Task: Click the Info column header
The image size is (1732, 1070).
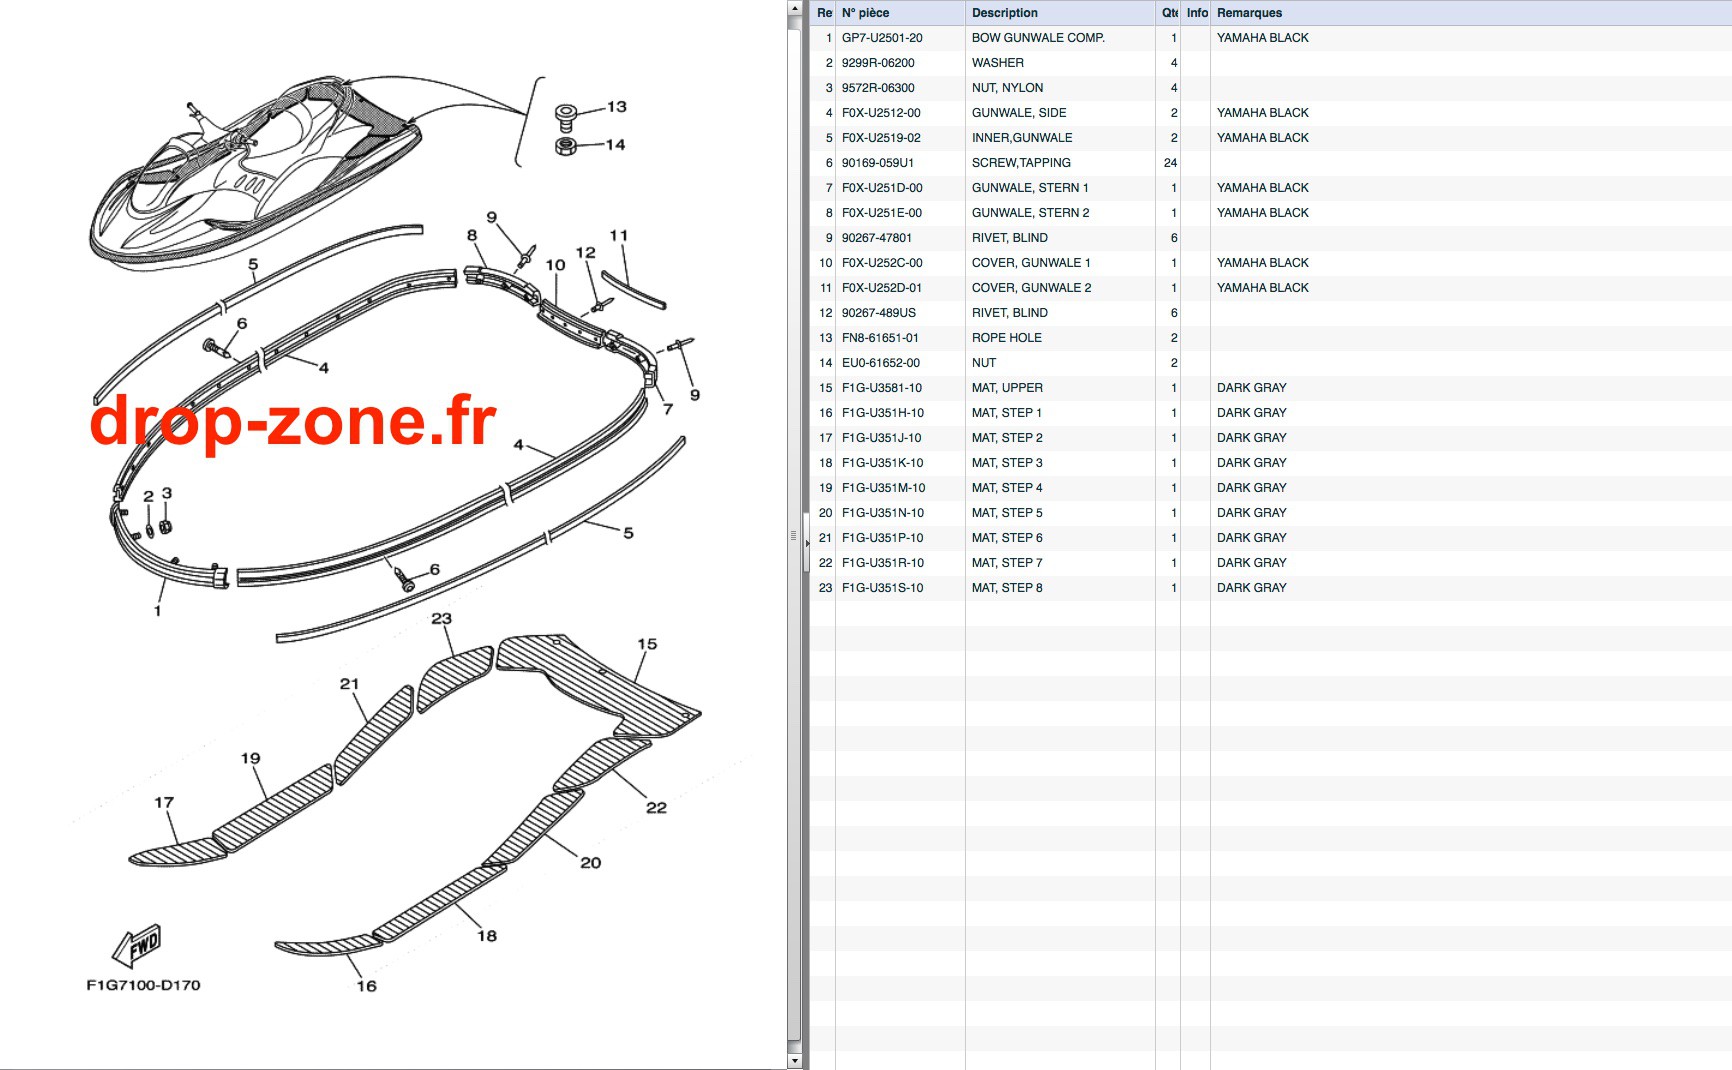Action: 1196,13
